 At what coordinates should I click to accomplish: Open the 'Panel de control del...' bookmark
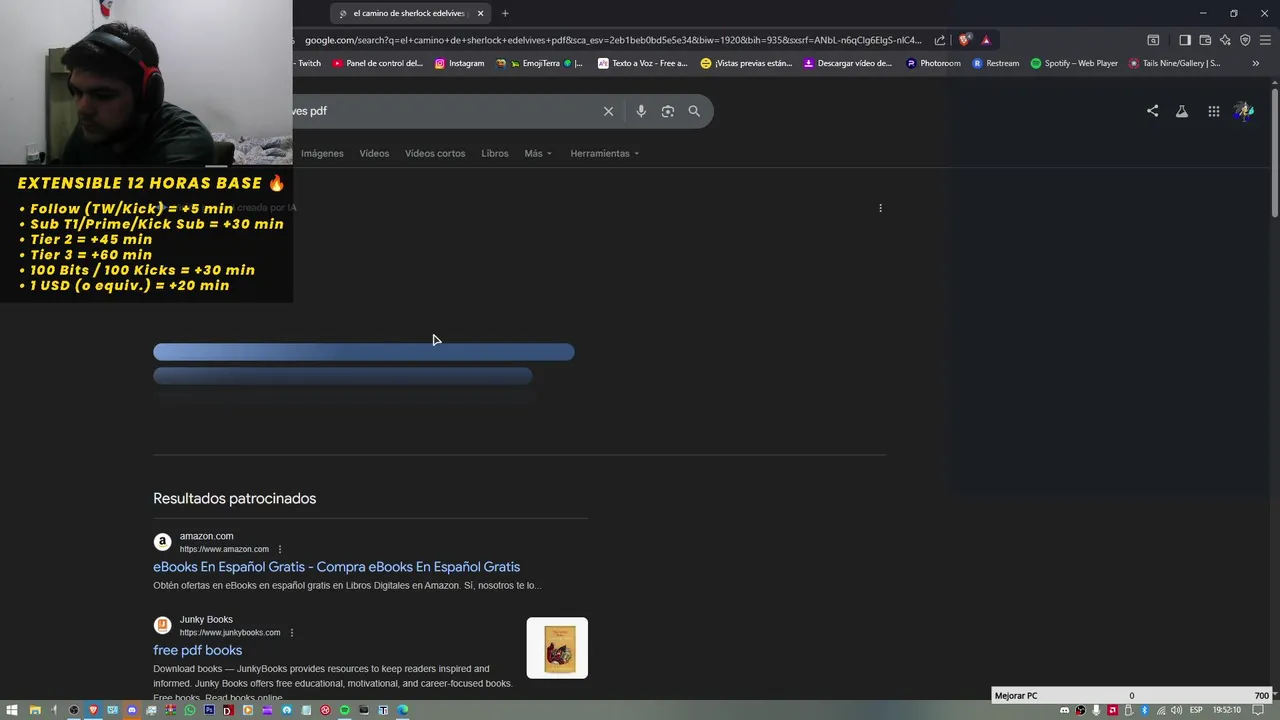coord(377,63)
